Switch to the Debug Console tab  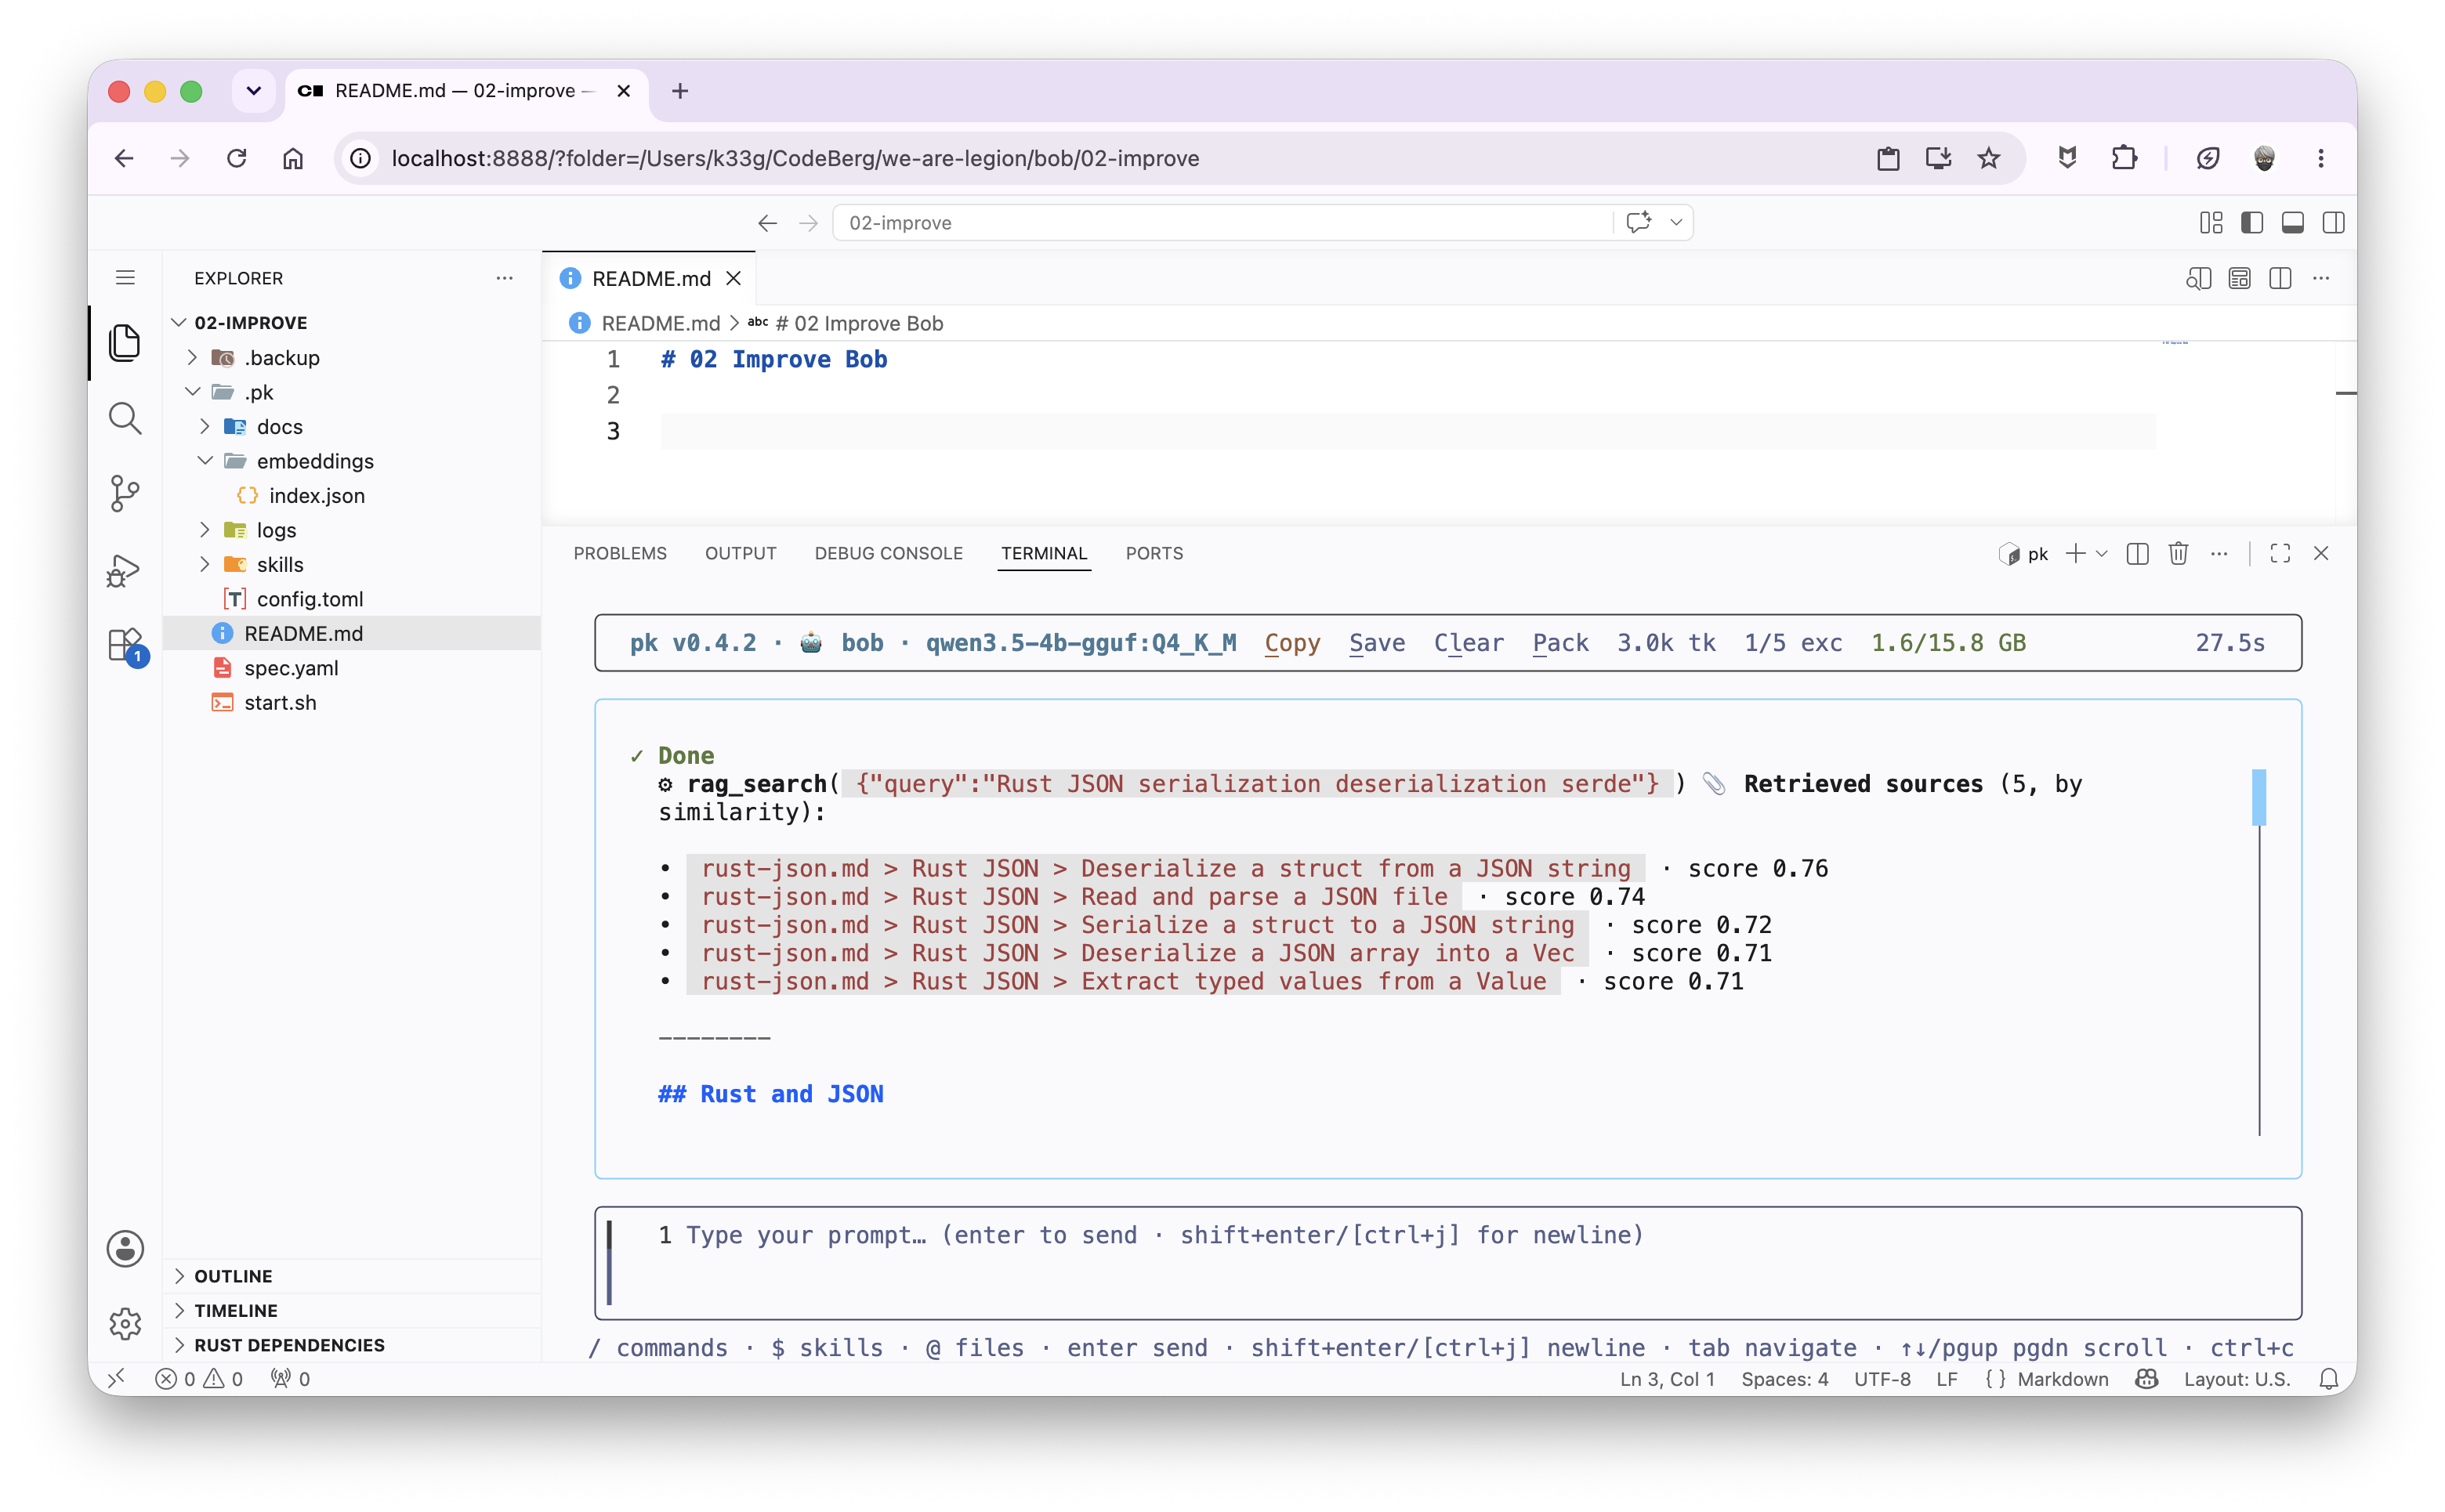click(888, 553)
